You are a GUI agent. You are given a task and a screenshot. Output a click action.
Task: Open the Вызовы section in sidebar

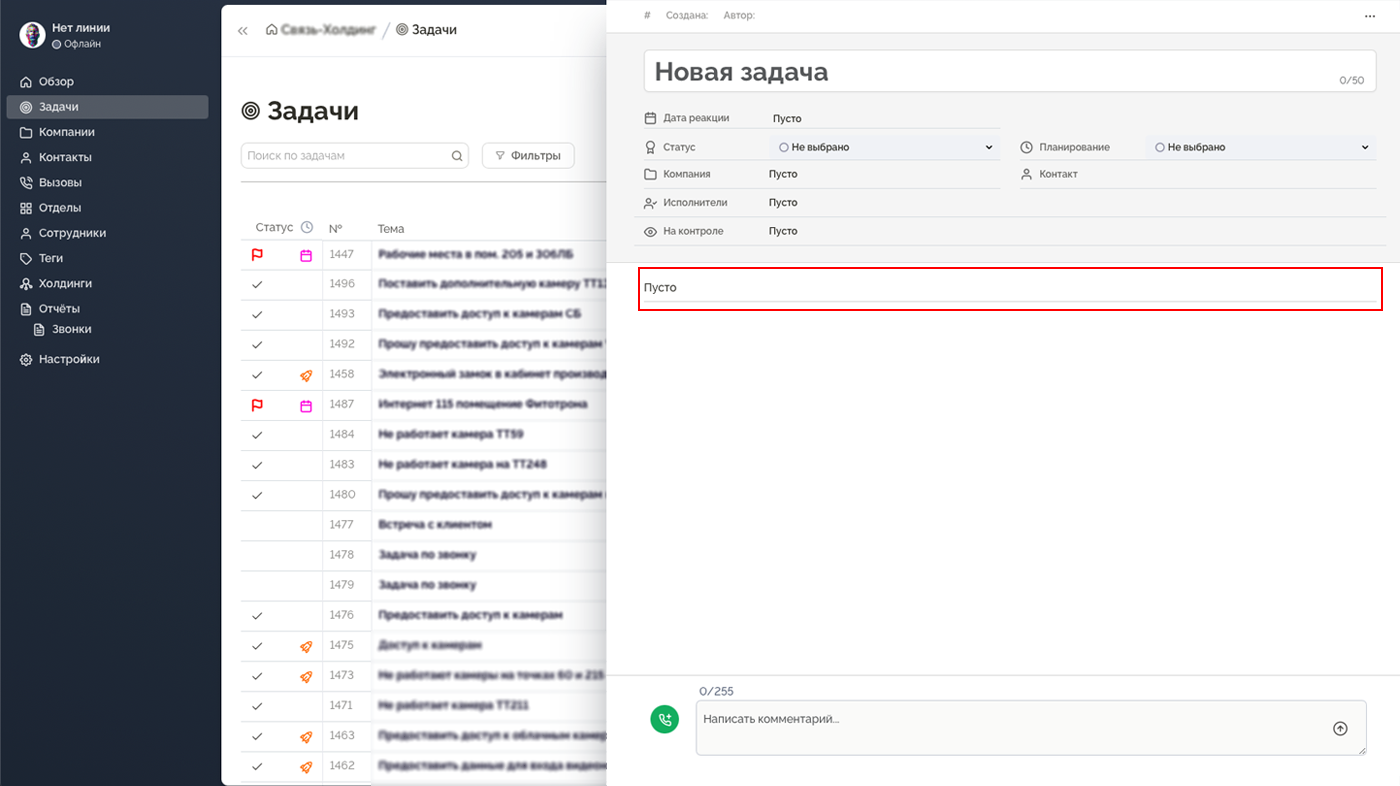60,182
